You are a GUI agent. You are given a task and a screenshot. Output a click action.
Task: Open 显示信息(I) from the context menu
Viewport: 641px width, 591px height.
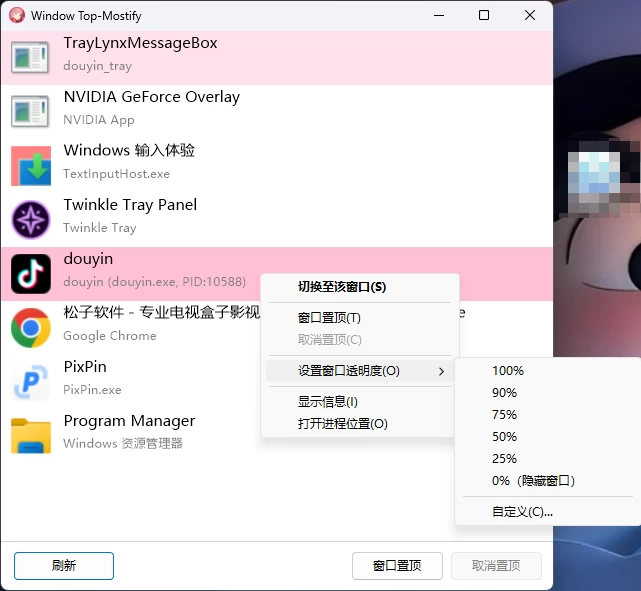(x=360, y=402)
